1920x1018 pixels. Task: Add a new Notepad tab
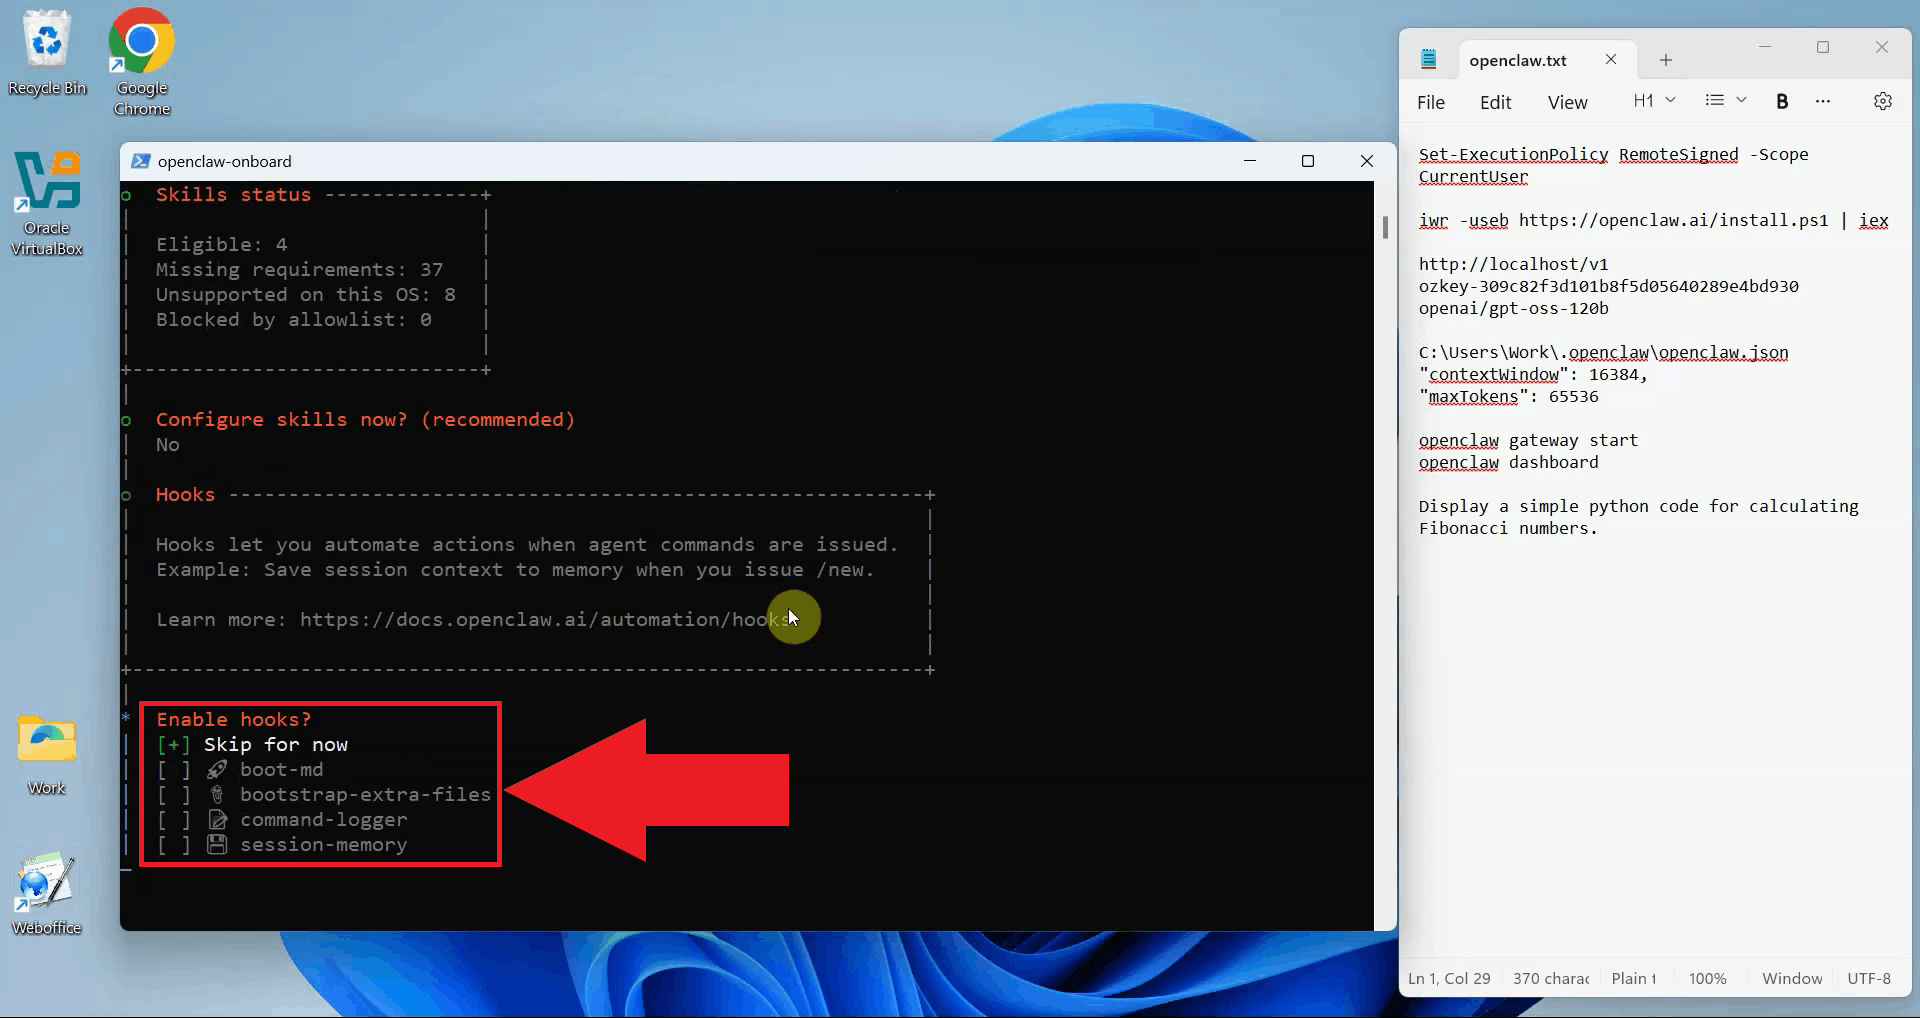click(x=1666, y=60)
